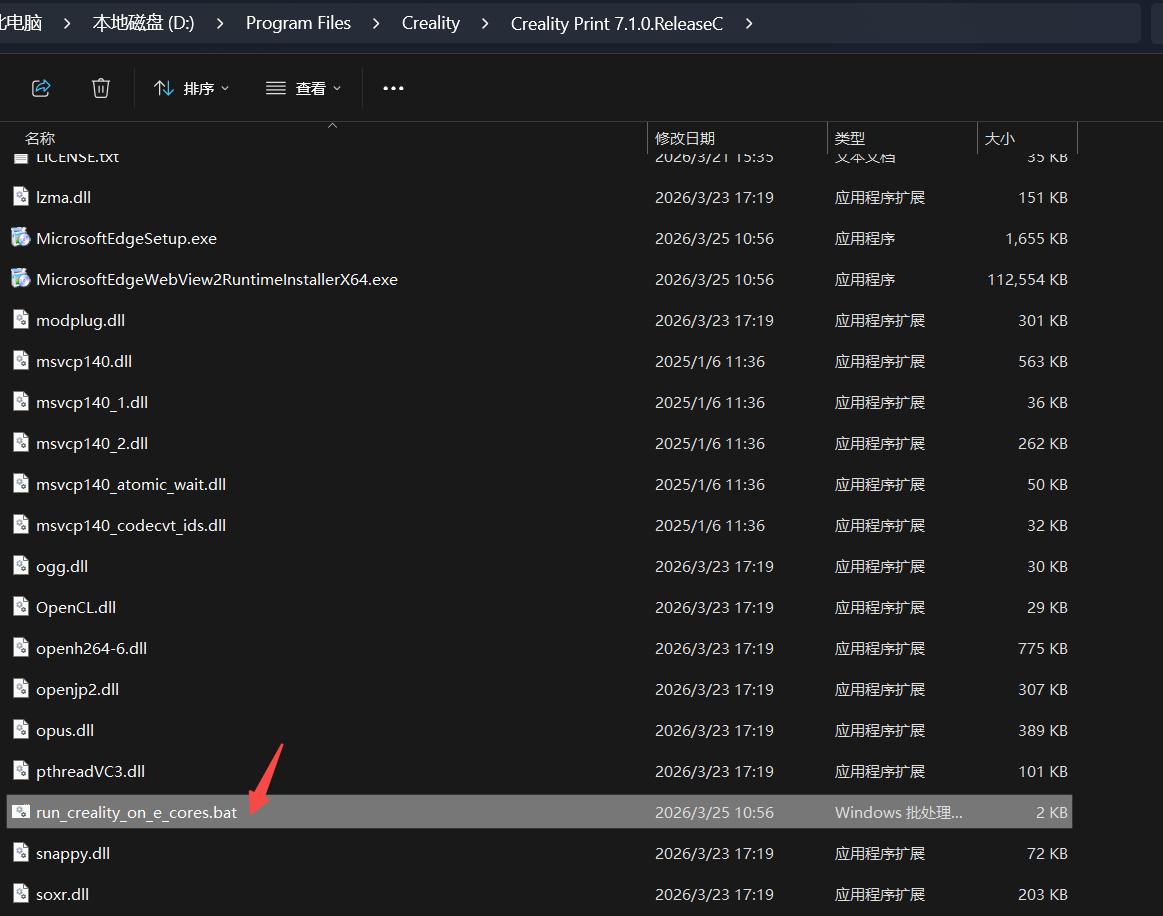
Task: Open the three-dots more options menu
Action: click(x=393, y=88)
